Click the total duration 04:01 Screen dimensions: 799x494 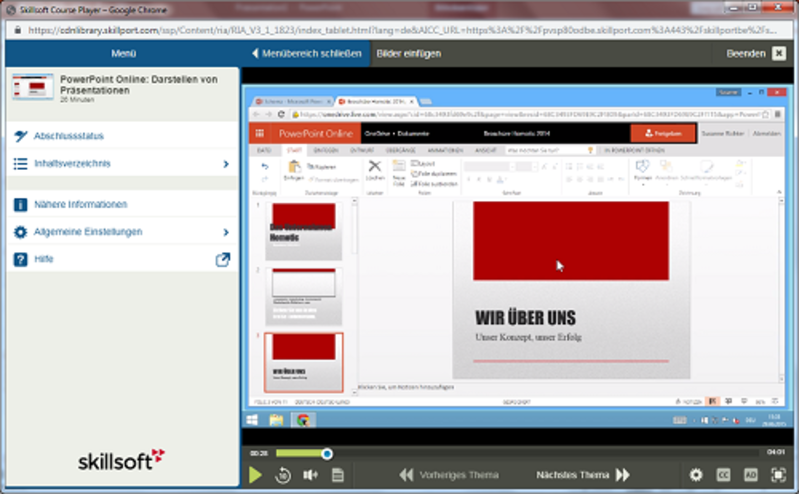776,452
